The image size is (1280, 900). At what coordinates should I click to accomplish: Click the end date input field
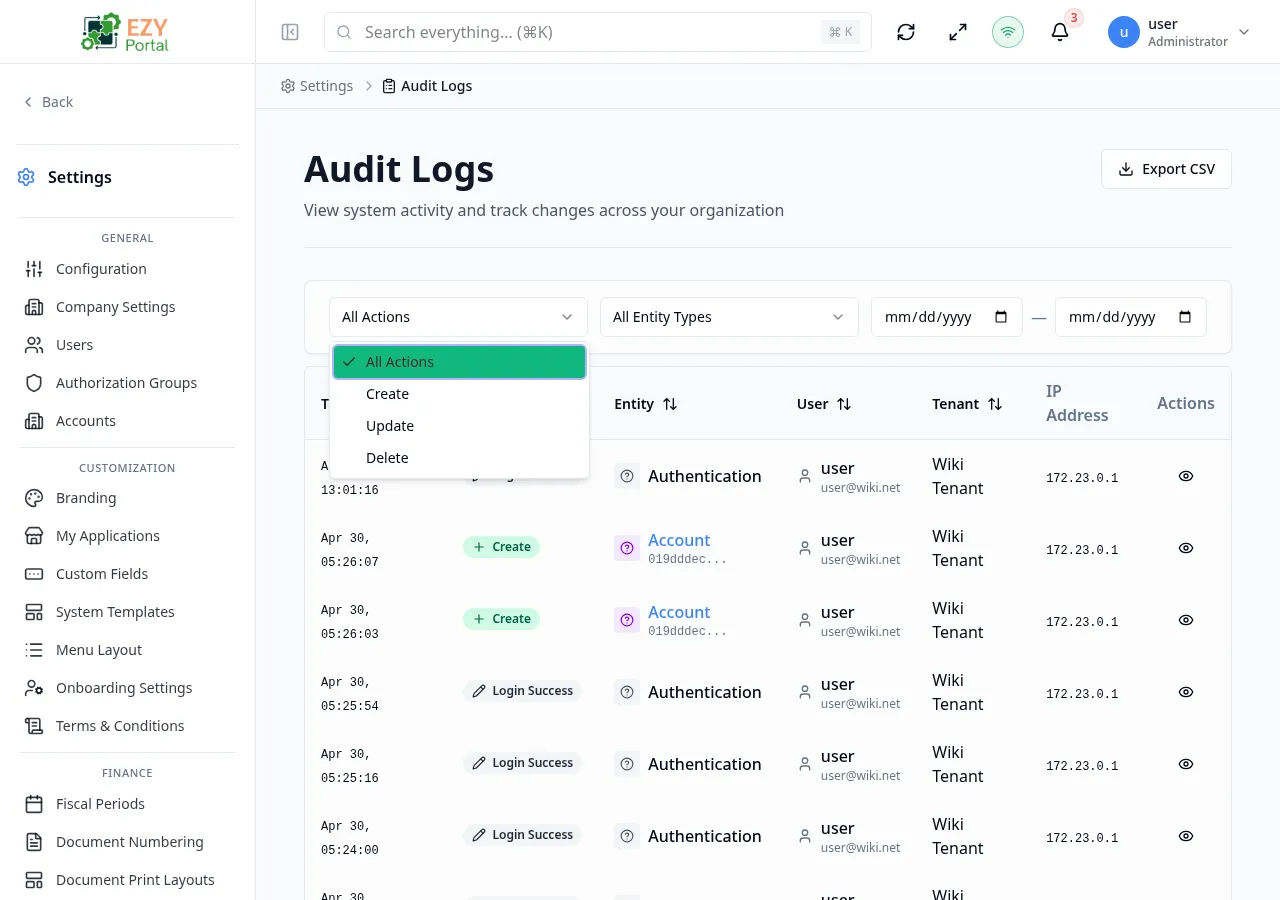tap(1130, 317)
